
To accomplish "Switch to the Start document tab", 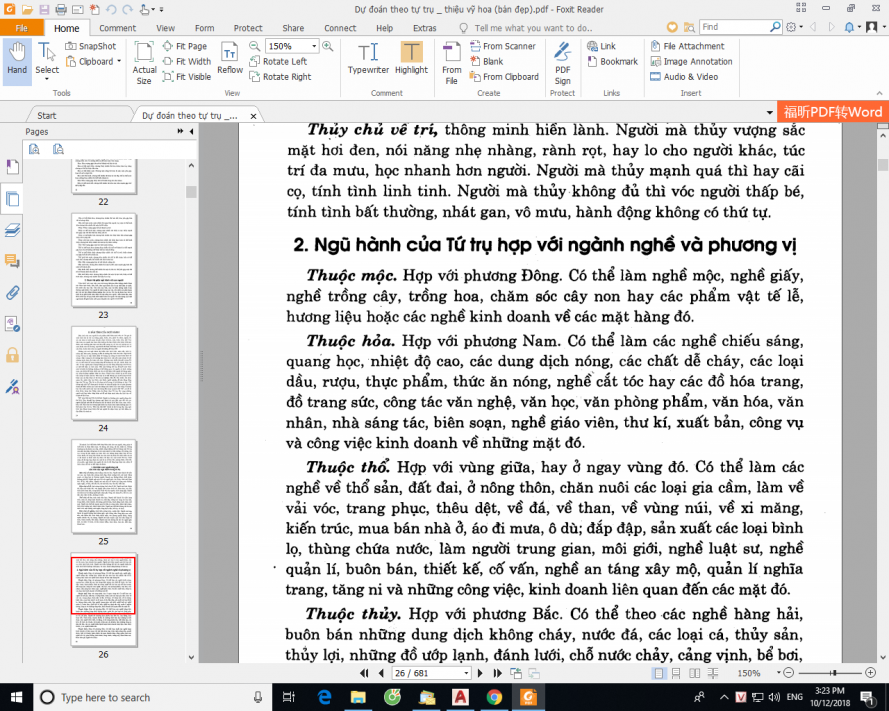I will (47, 115).
